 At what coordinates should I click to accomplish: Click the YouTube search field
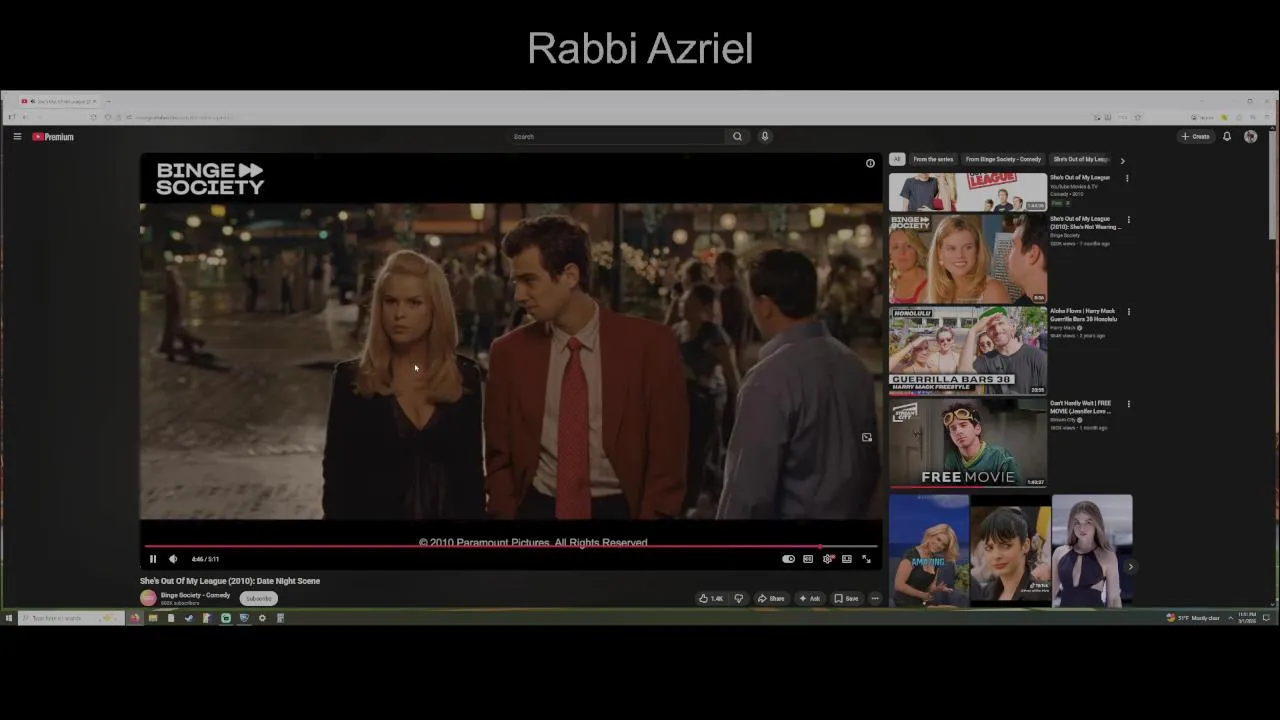(x=617, y=137)
